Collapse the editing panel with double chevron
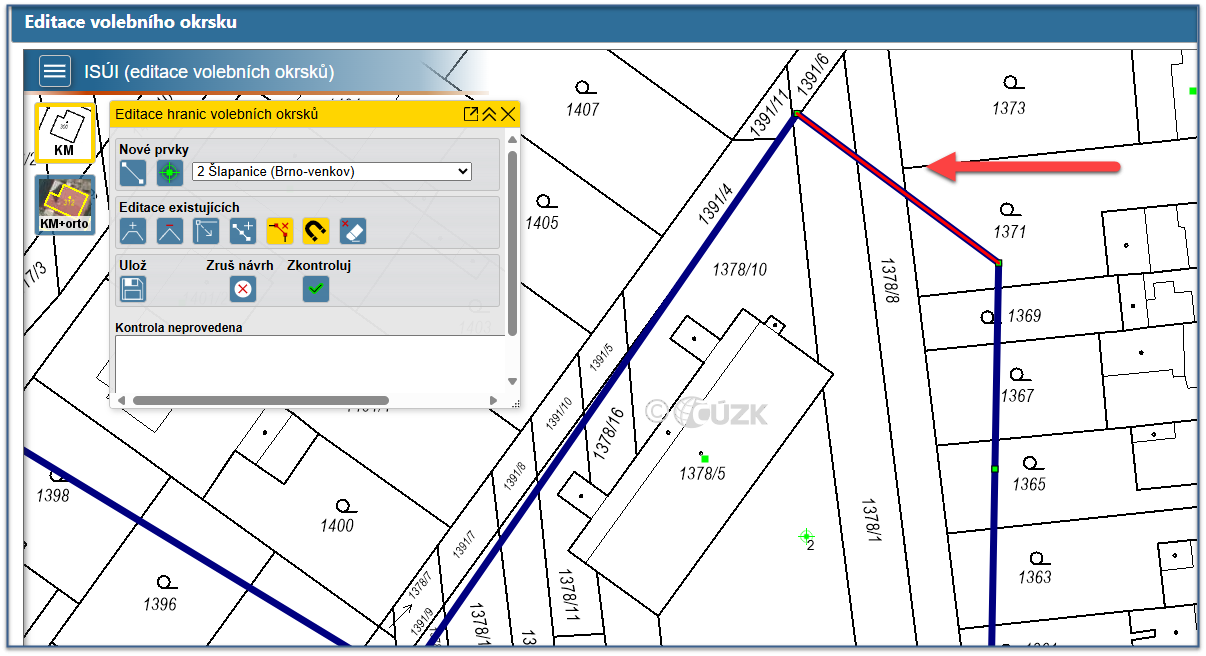1206x656 pixels. coord(489,114)
